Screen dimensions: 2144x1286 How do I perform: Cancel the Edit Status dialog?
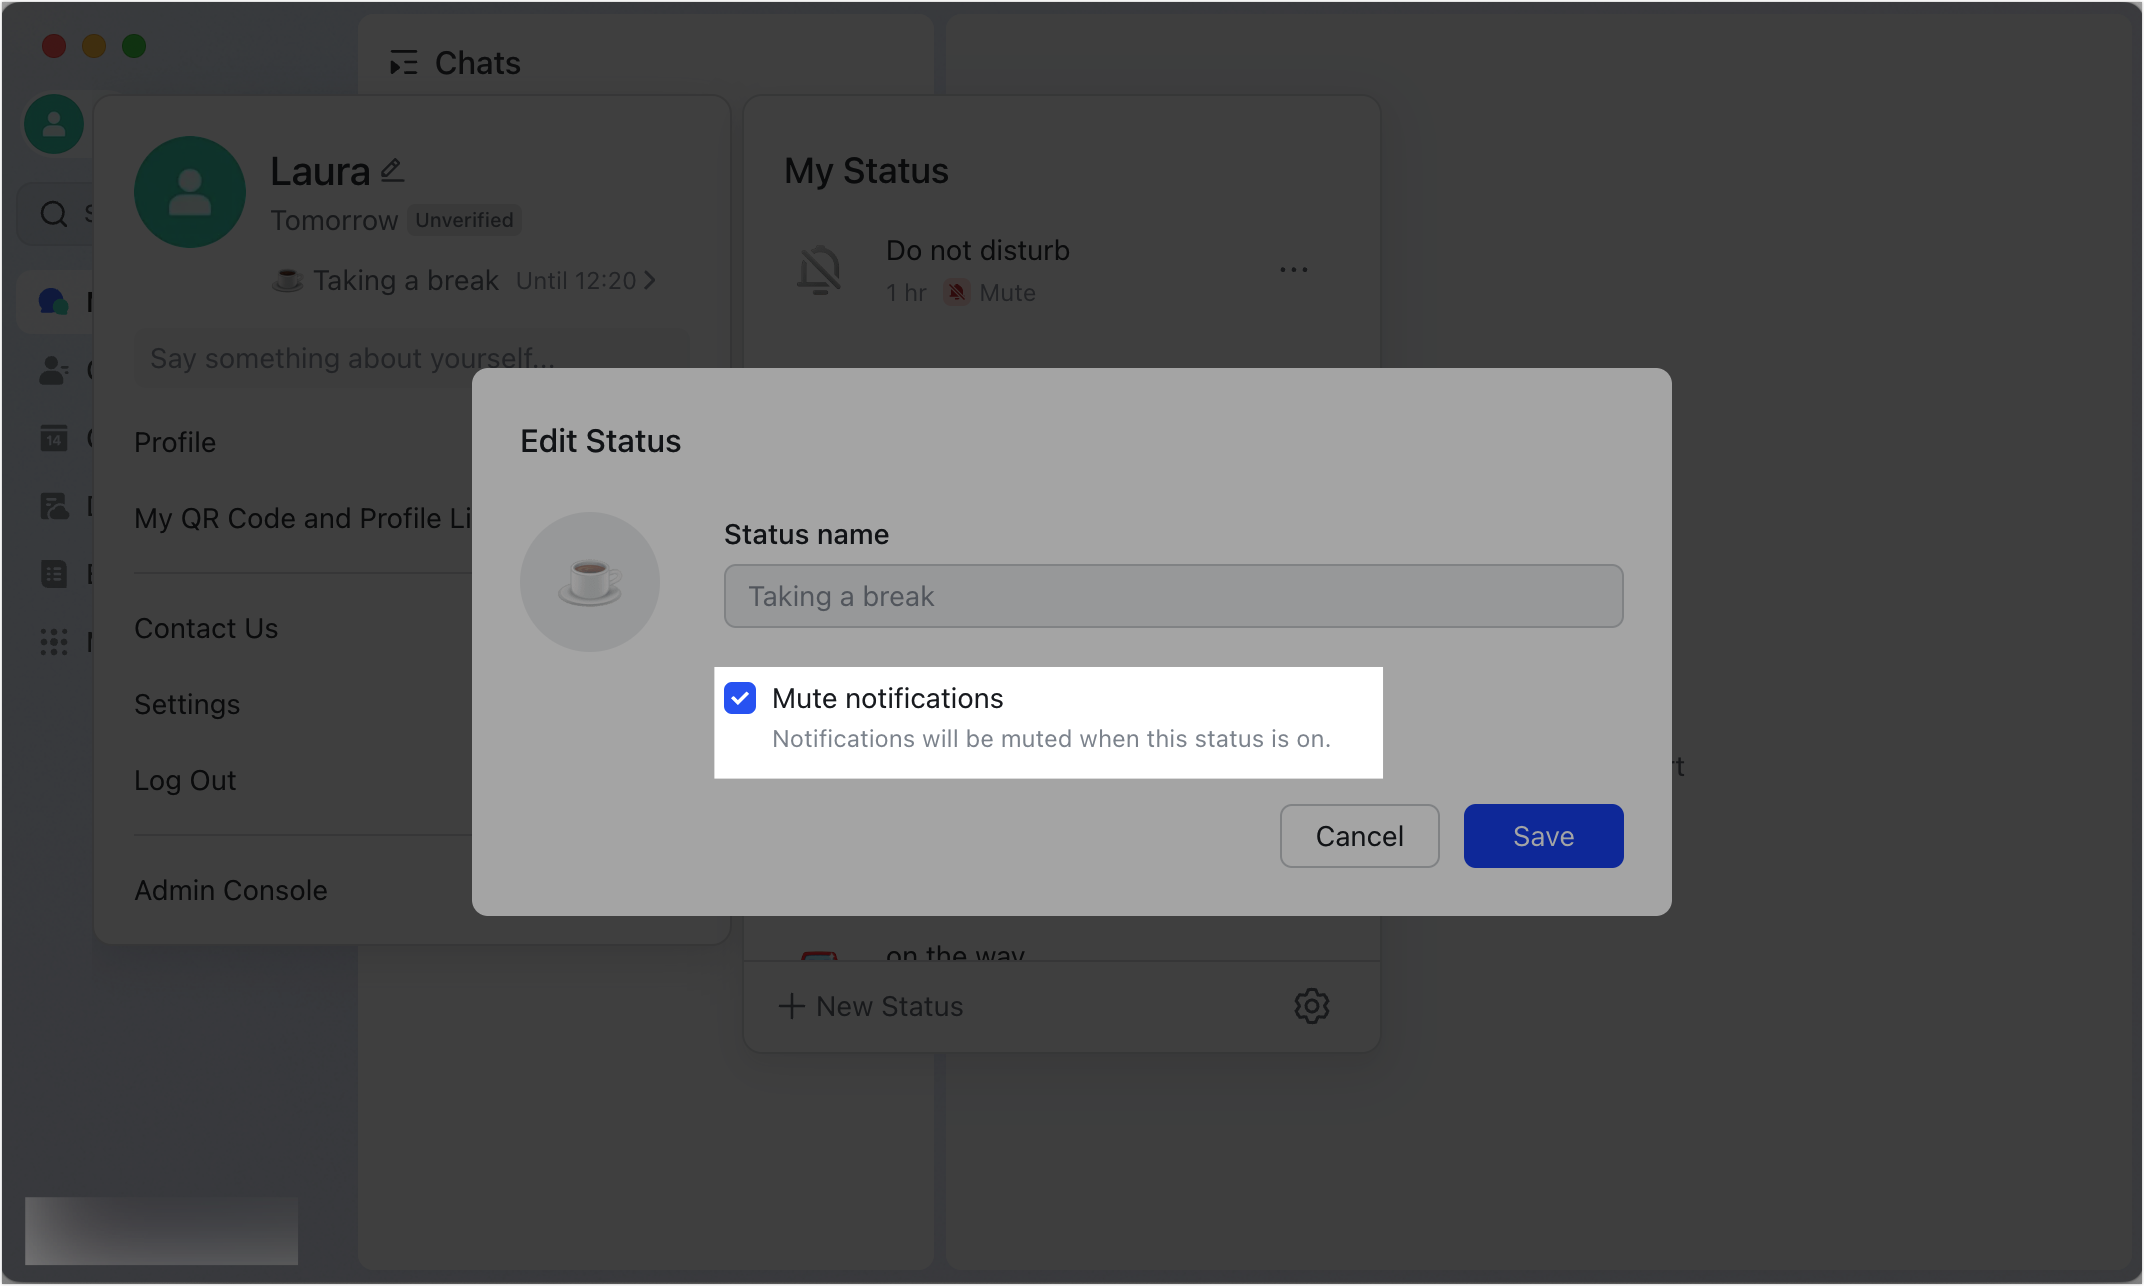[1359, 835]
